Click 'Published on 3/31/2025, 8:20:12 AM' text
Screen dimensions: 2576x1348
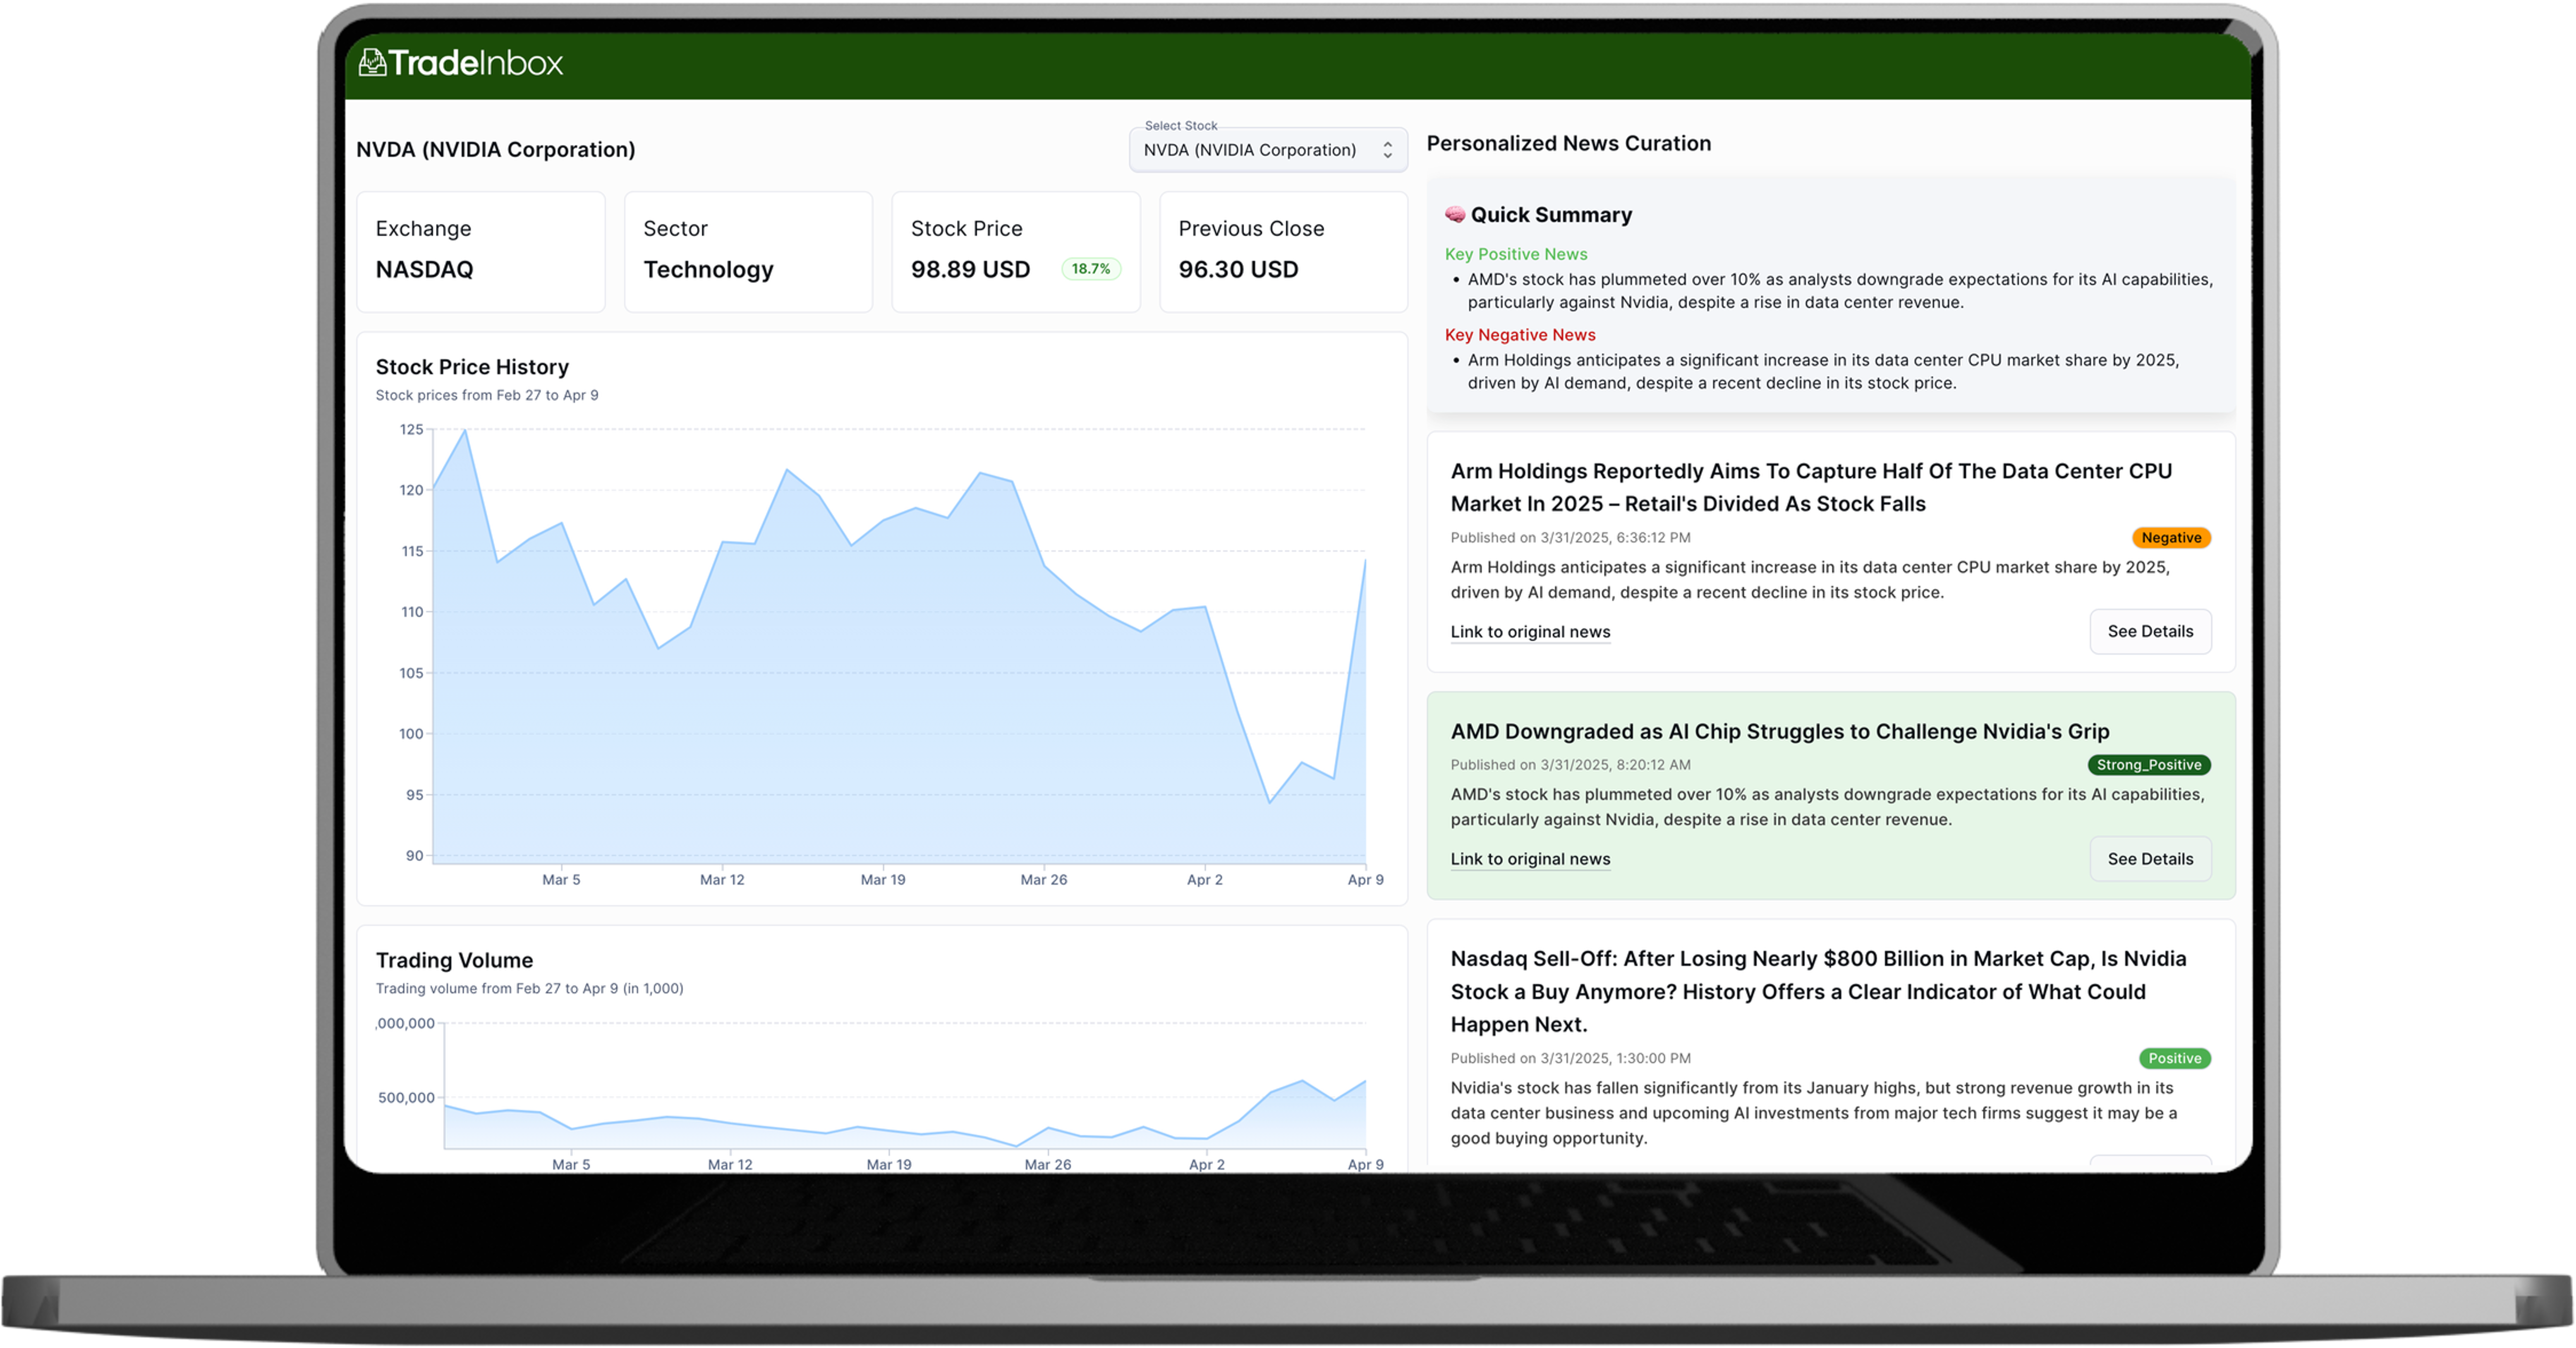(x=1570, y=765)
